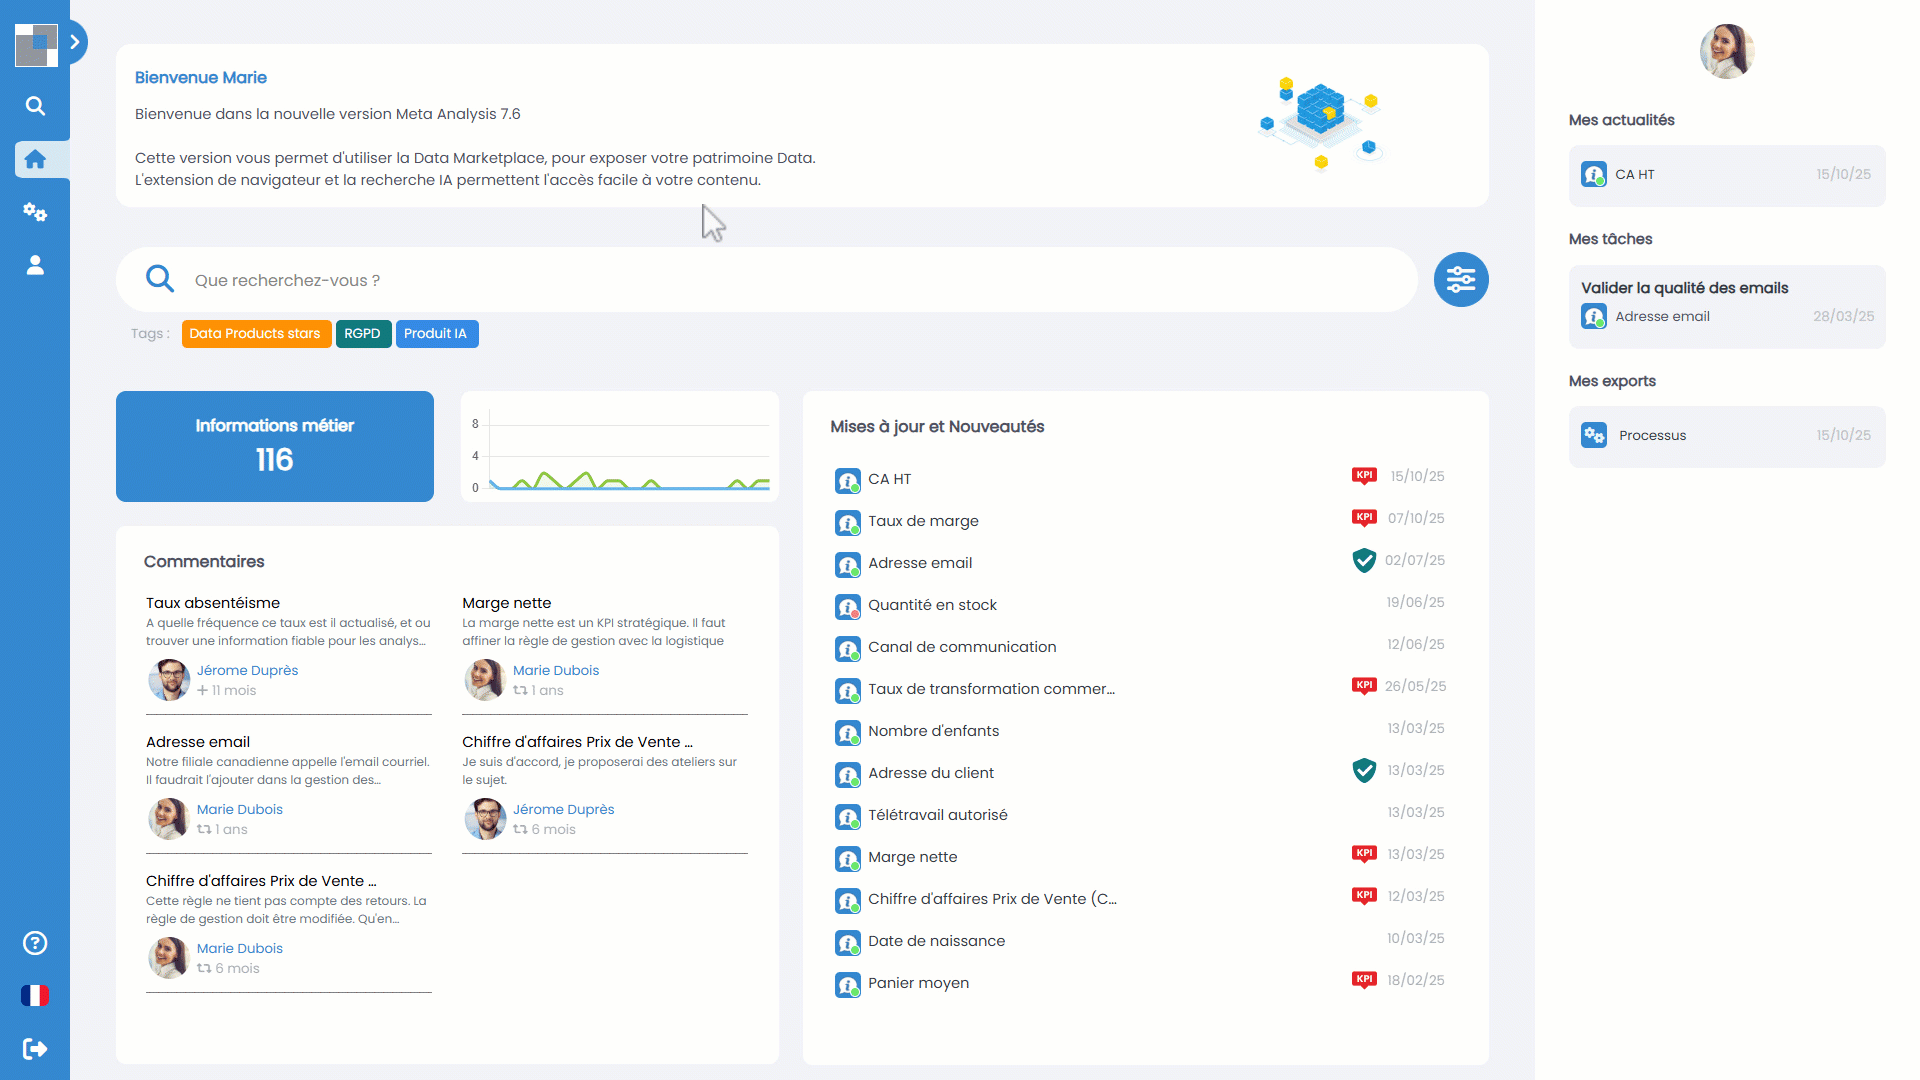Click the help question mark icon
This screenshot has width=1920, height=1080.
coord(35,943)
